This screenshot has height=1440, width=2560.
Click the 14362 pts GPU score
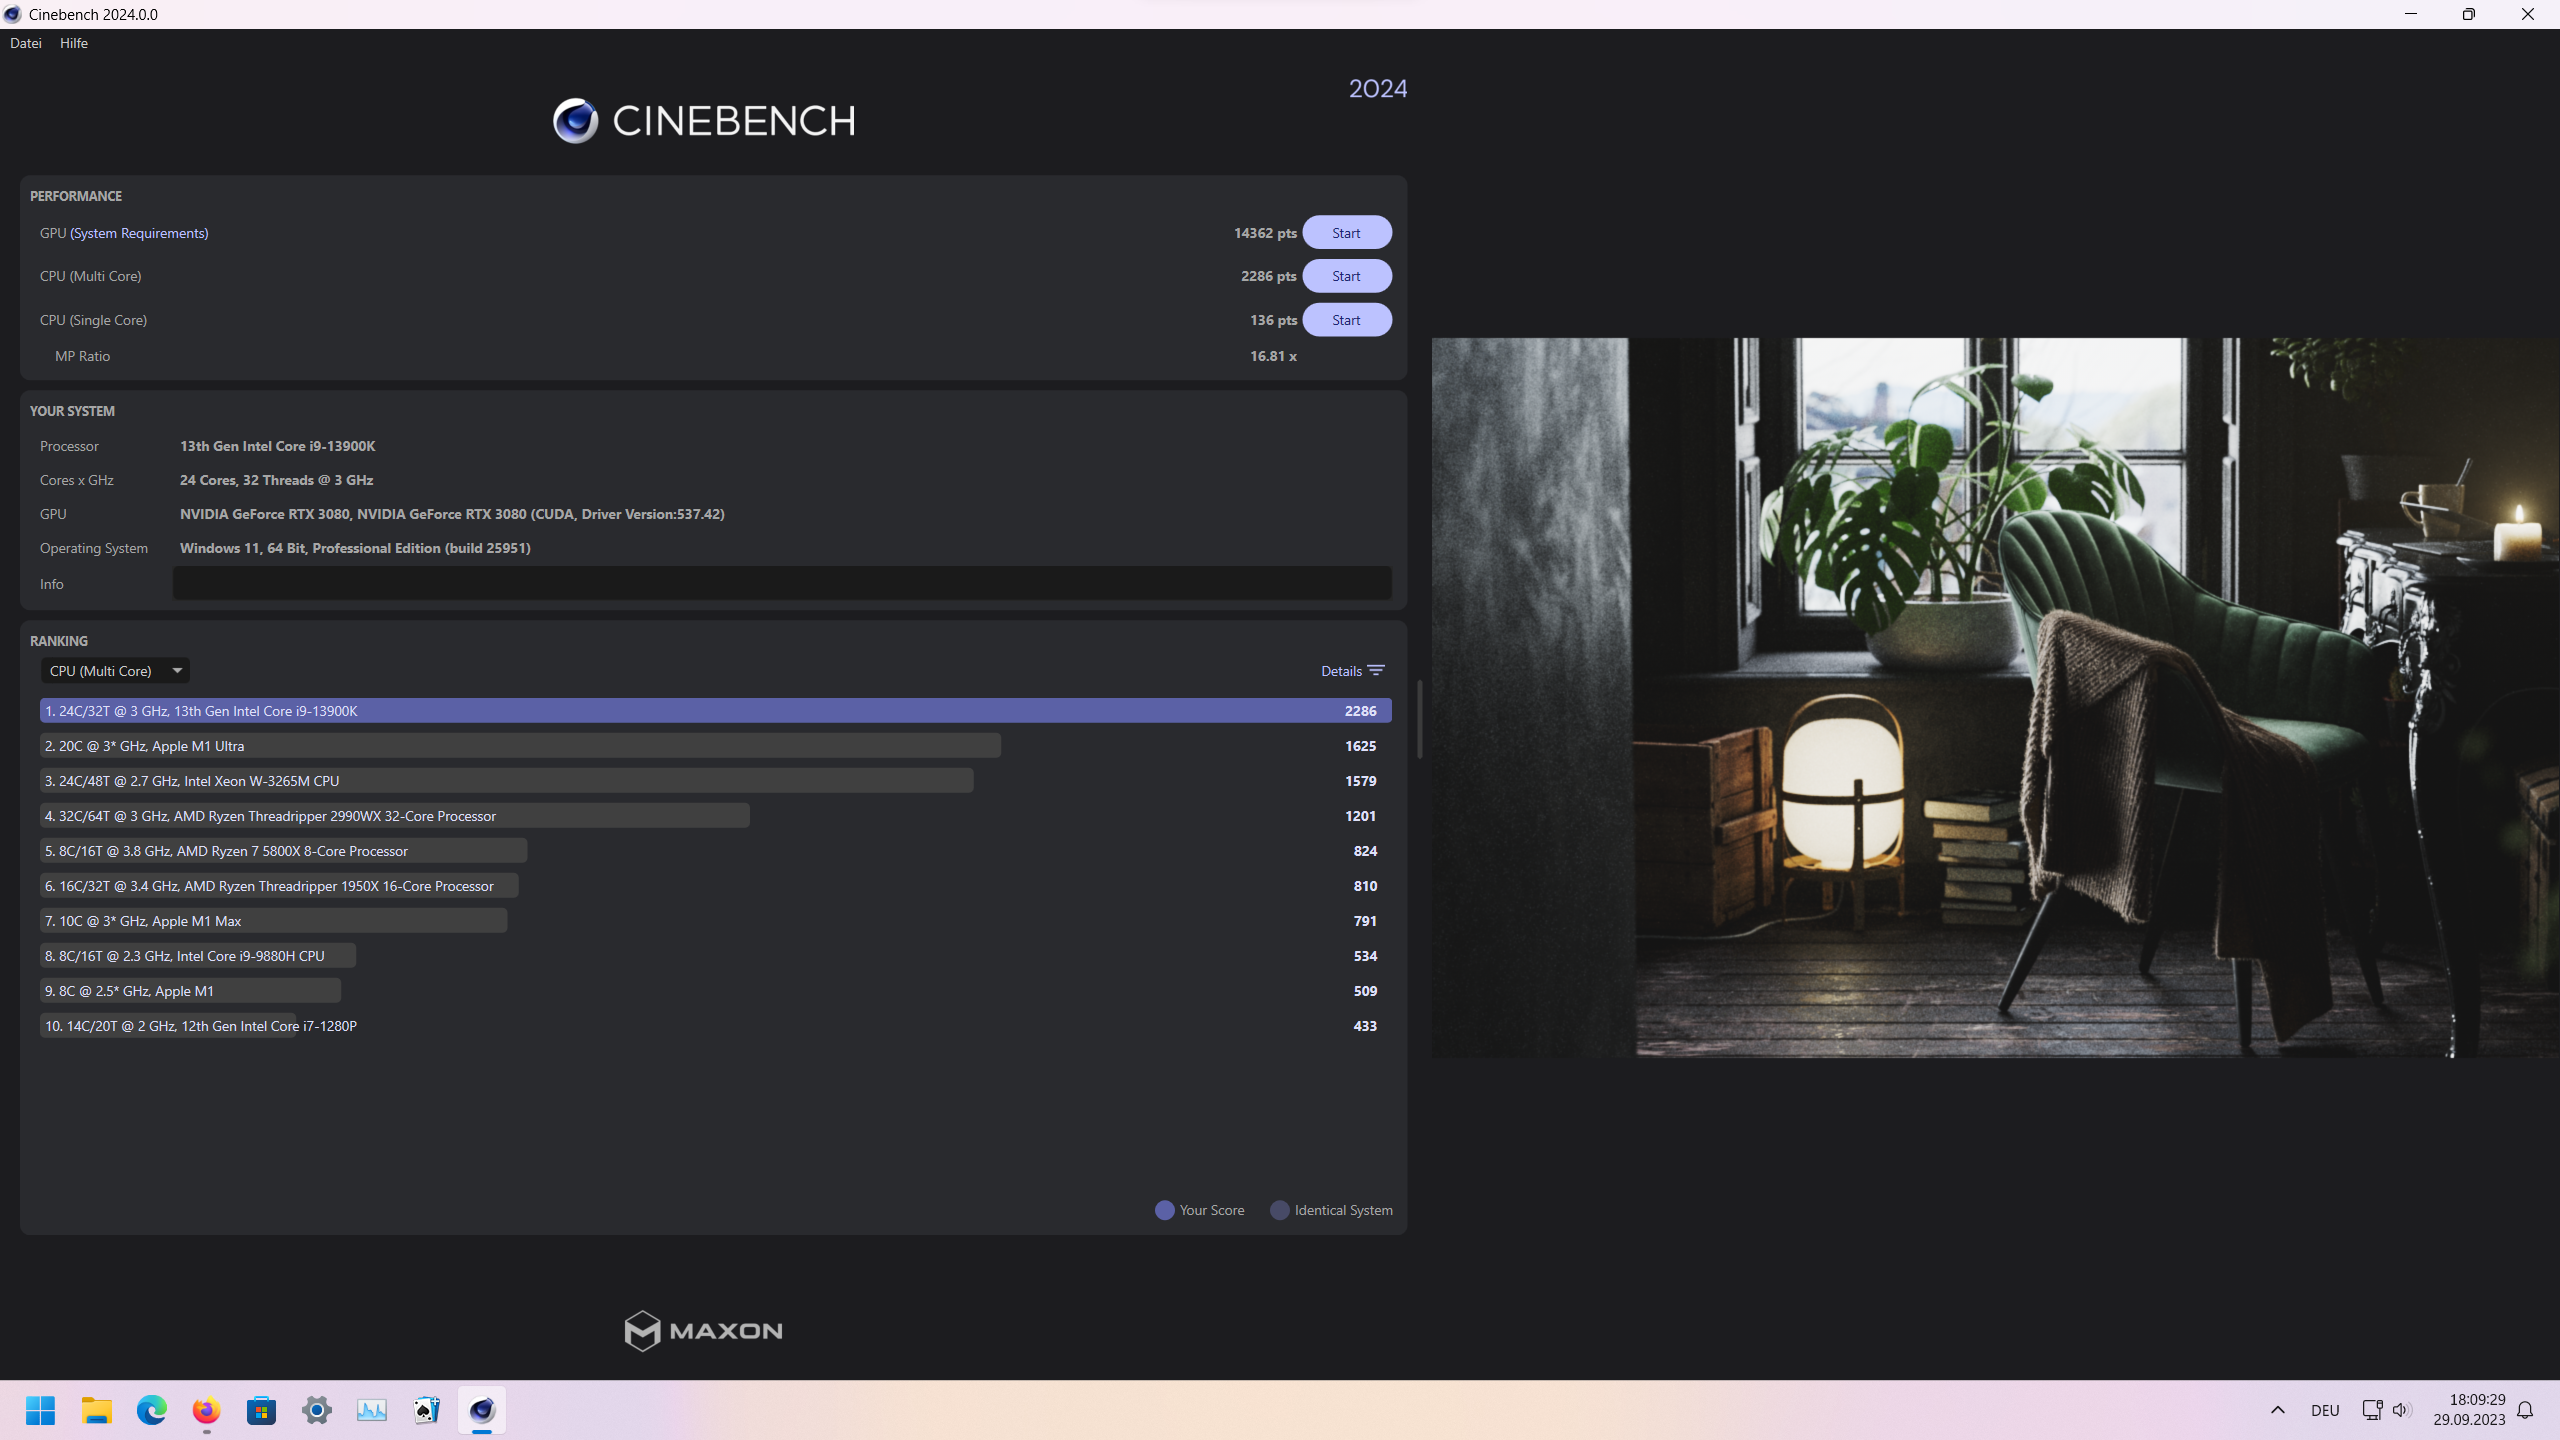click(x=1265, y=233)
